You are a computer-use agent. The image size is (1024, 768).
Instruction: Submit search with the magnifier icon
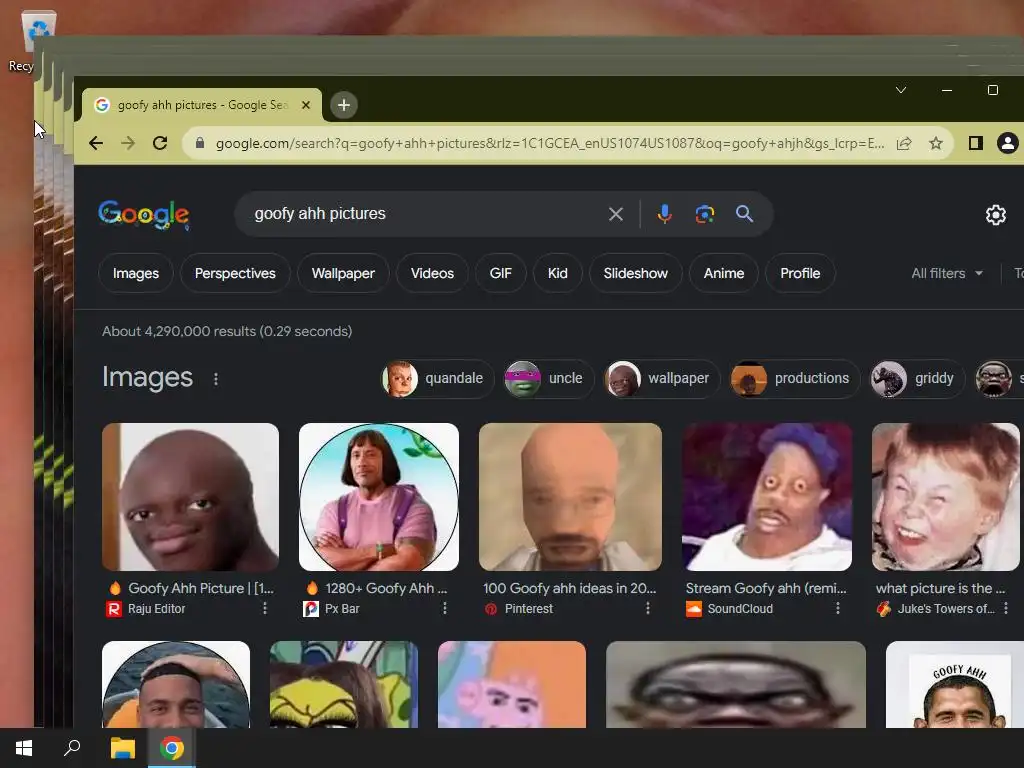pos(744,214)
